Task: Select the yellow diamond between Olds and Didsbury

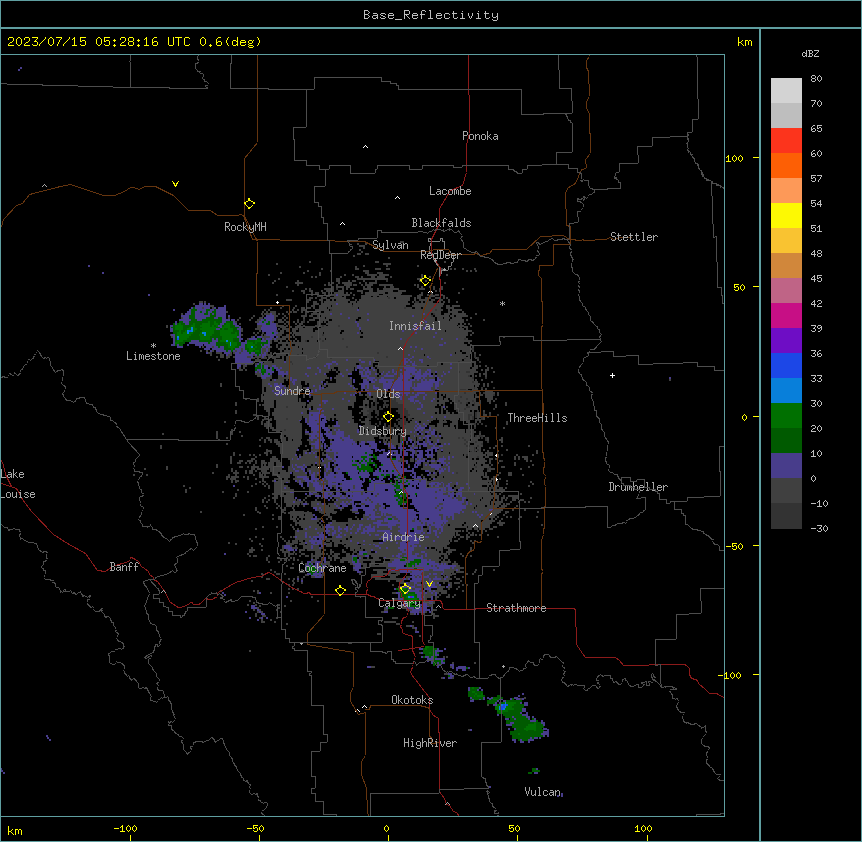Action: (388, 417)
